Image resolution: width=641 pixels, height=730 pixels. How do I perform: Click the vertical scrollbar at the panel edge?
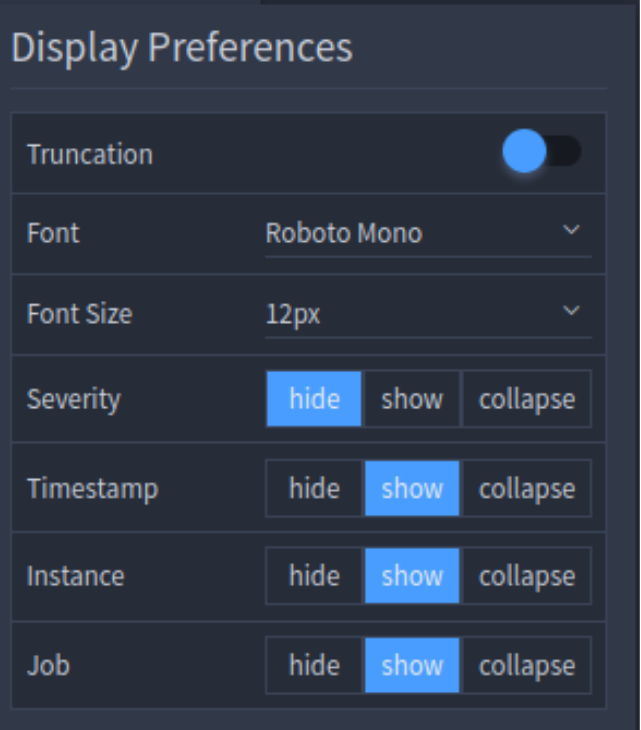638,365
